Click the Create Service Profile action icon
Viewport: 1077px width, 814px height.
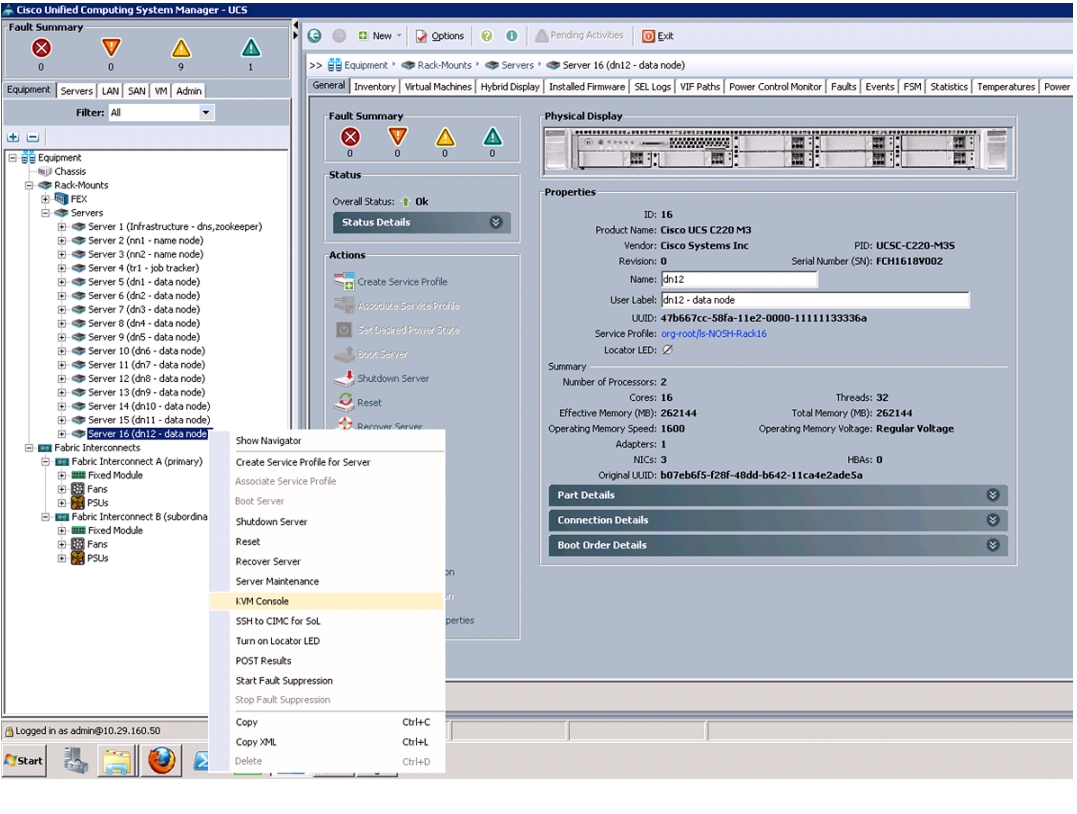point(343,281)
